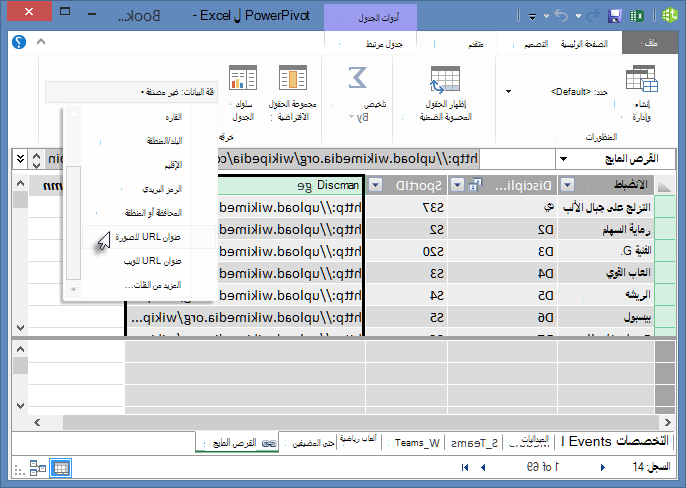Open the S_Teams sheet tab
The height and width of the screenshot is (488, 686).
click(474, 443)
